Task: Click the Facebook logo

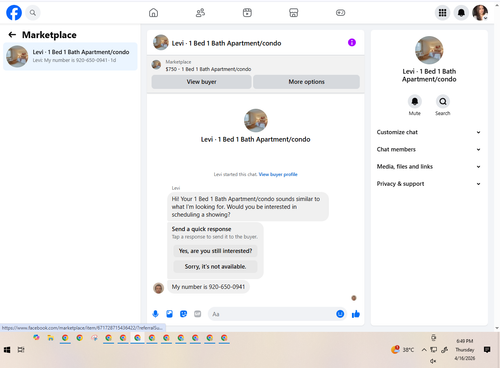Action: pyautogui.click(x=14, y=13)
